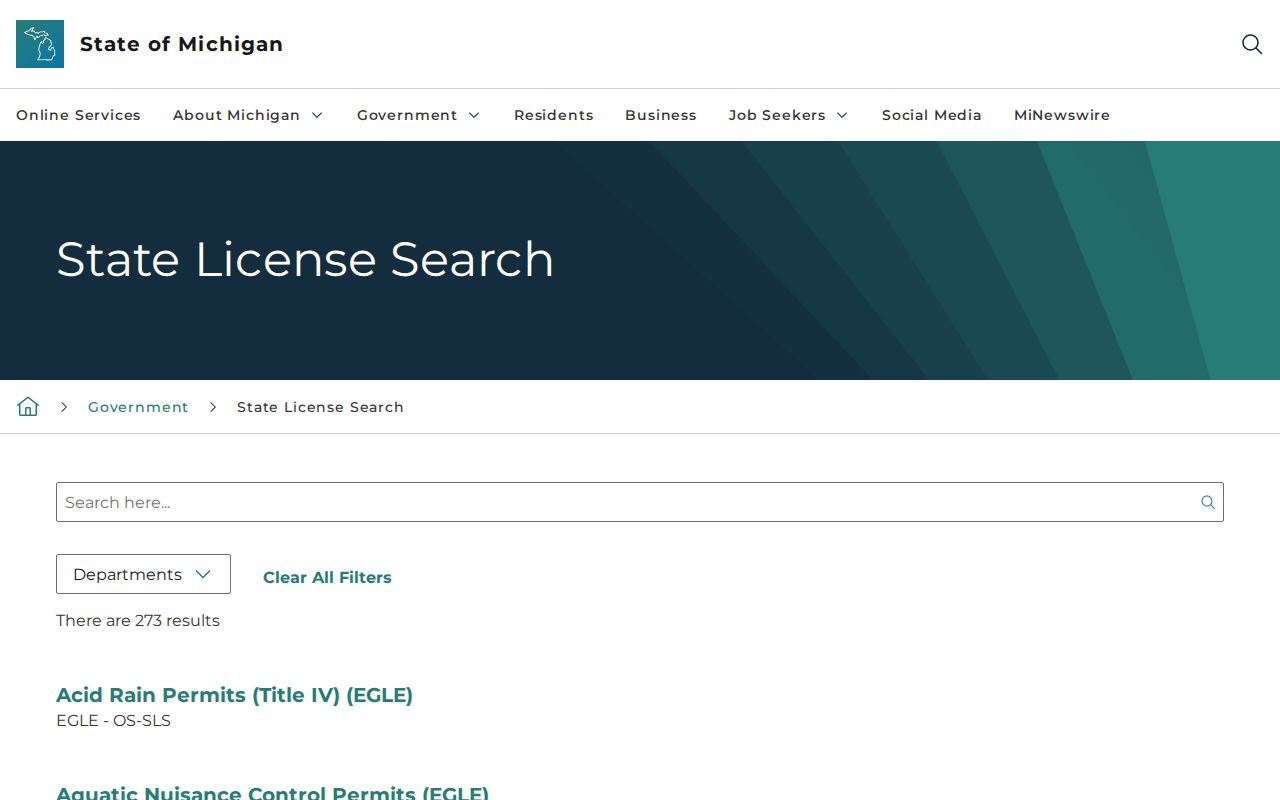Follow the Government breadcrumb link
Screen dimensions: 1280x800
138,407
